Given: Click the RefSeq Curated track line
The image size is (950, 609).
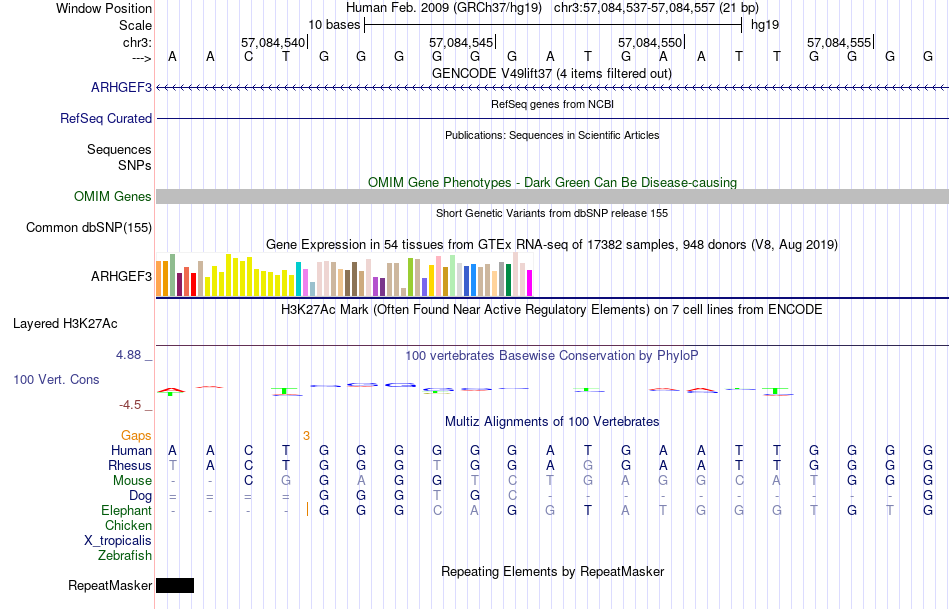Looking at the screenshot, I should pyautogui.click(x=553, y=118).
